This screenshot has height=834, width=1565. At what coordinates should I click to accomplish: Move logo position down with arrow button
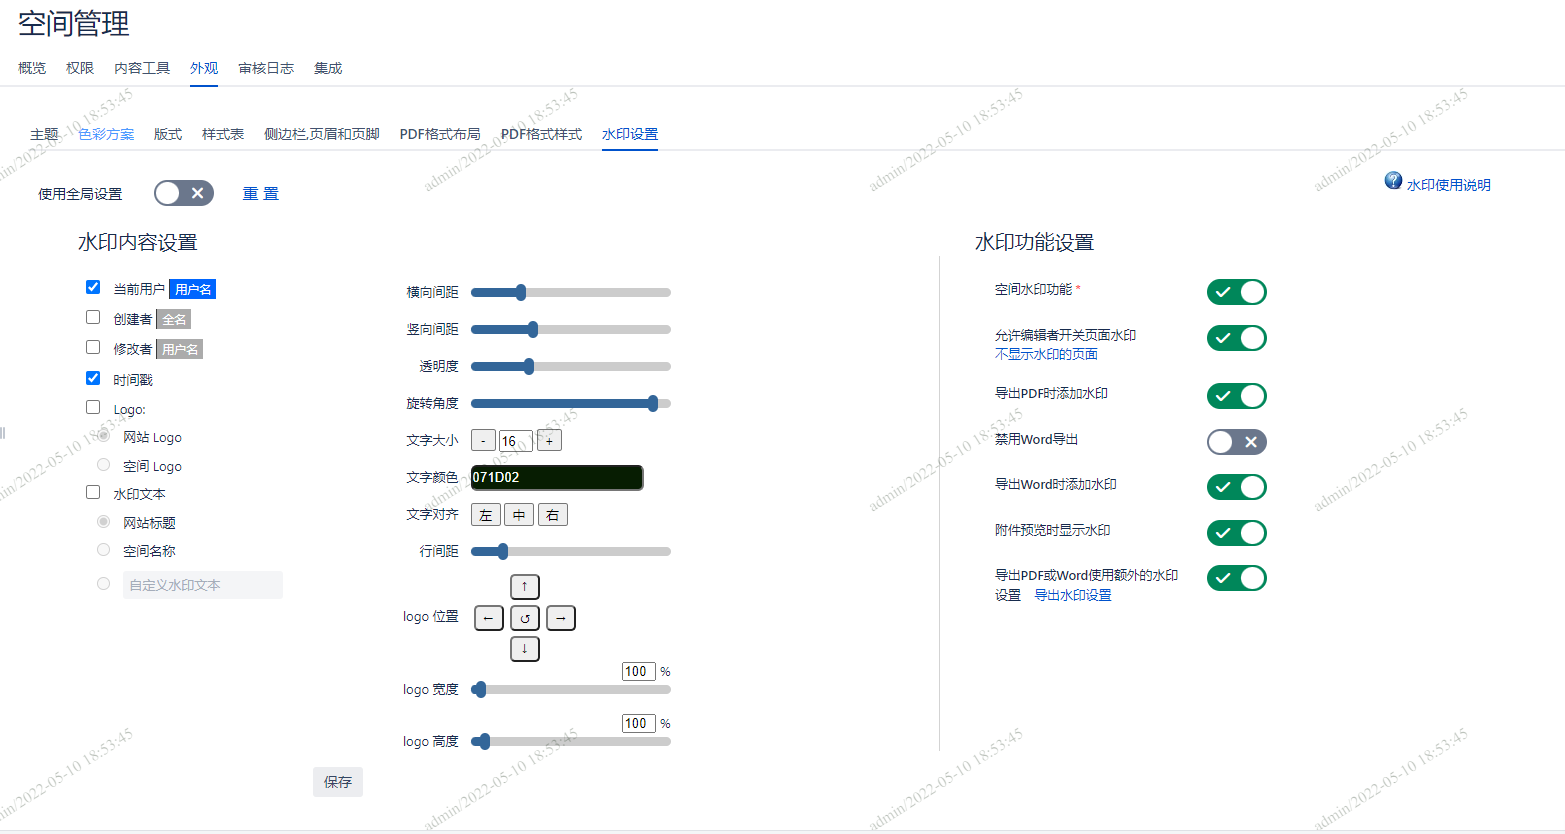[524, 648]
